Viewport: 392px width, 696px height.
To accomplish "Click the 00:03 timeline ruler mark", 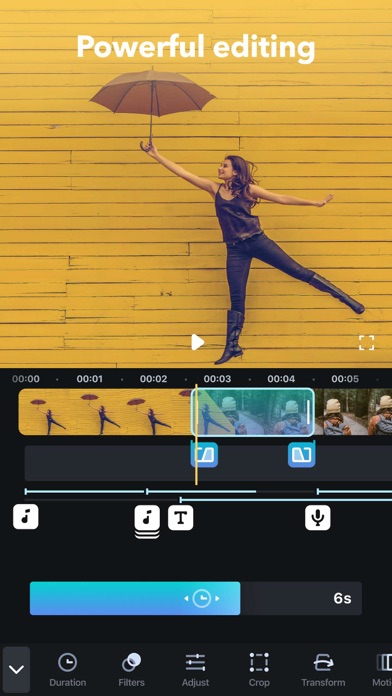I will [217, 379].
